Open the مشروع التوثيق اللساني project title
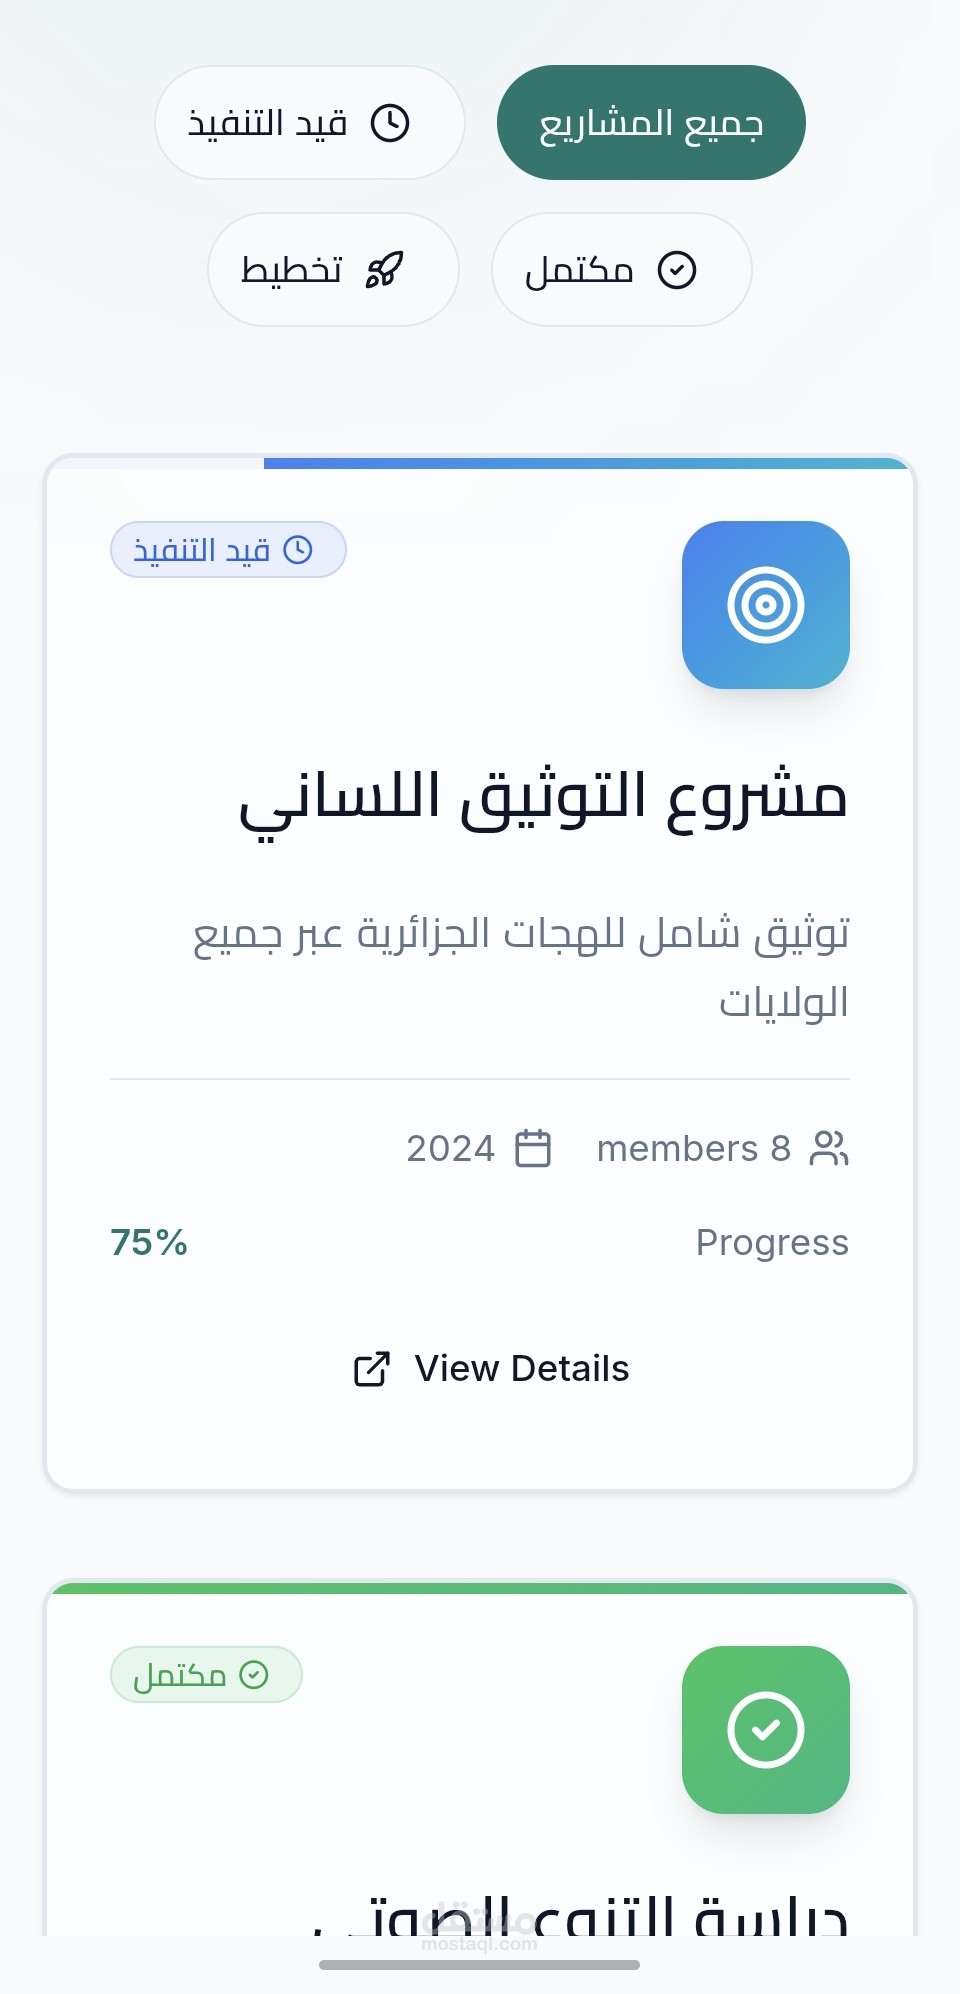960x1994 pixels. [543, 798]
